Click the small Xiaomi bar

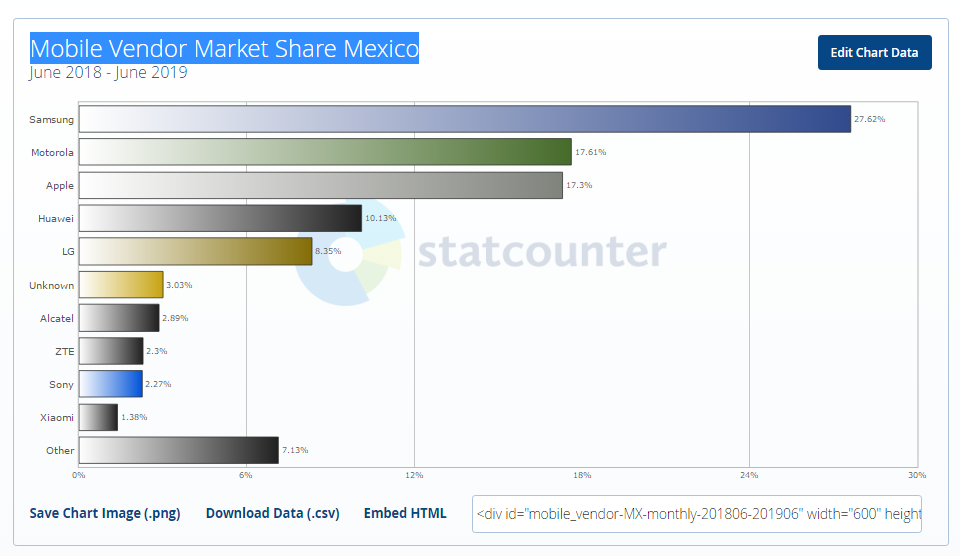coord(98,417)
